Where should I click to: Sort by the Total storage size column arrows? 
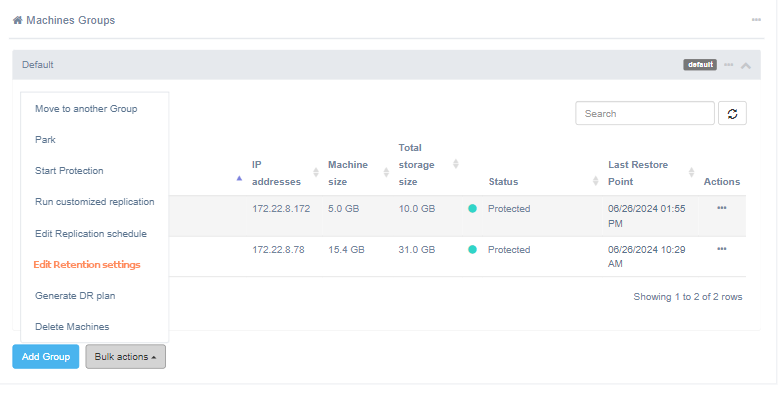[x=455, y=164]
